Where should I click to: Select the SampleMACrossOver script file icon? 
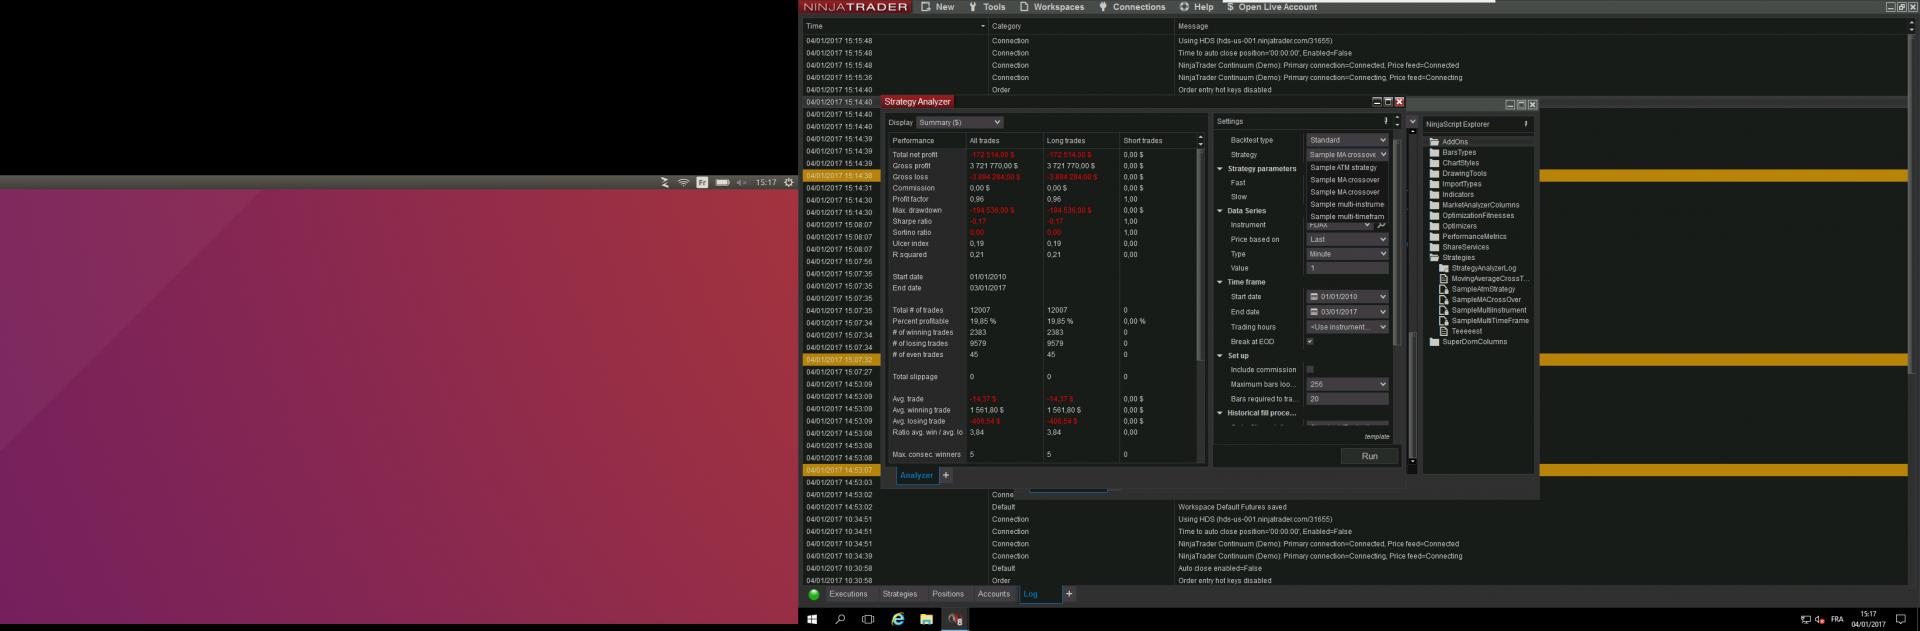tap(1444, 300)
